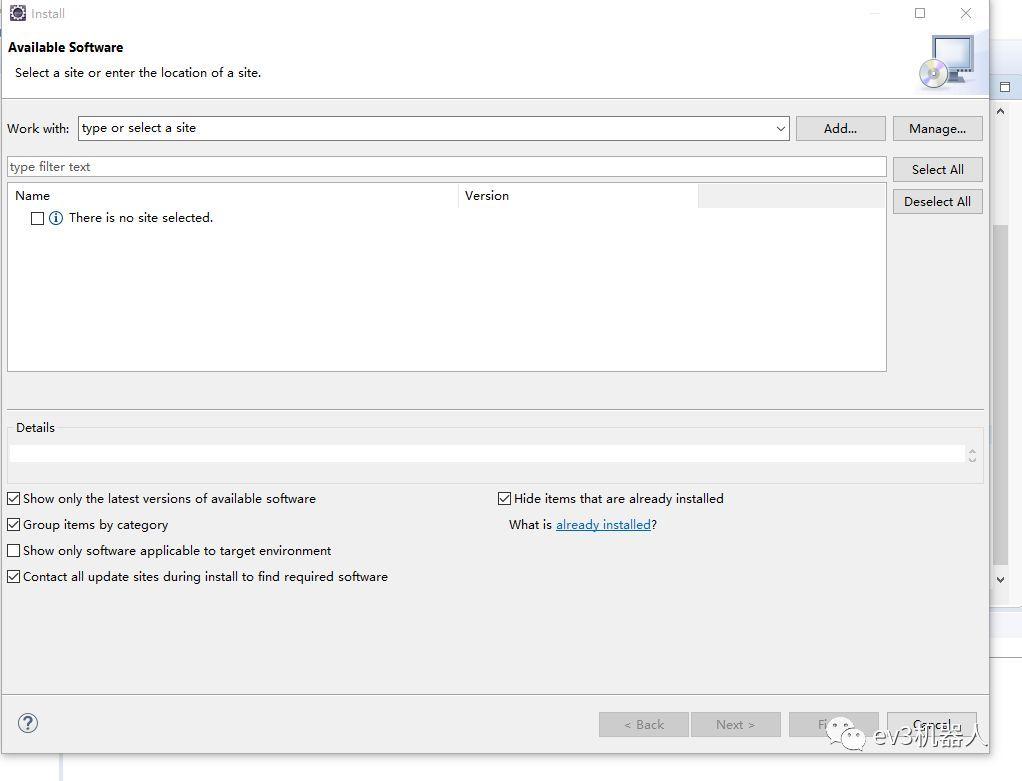
Task: Click the background window scrollbar up arrow
Action: (1000, 111)
